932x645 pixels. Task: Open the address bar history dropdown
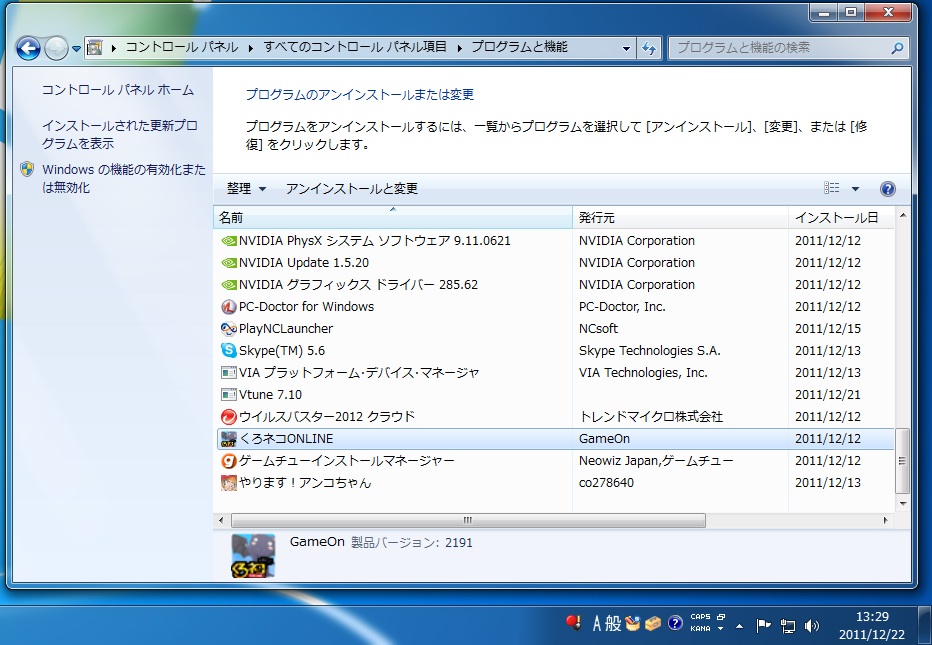(x=627, y=48)
